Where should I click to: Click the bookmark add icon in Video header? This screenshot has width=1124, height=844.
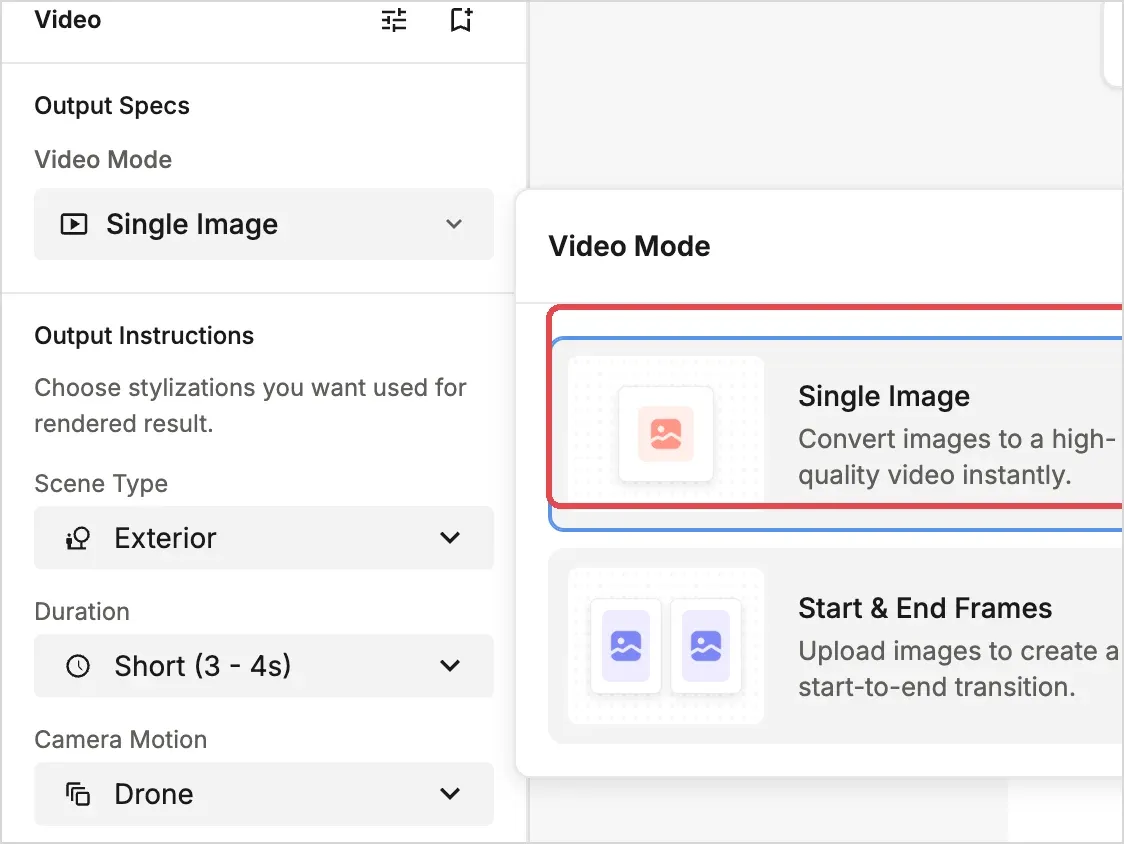tap(461, 20)
